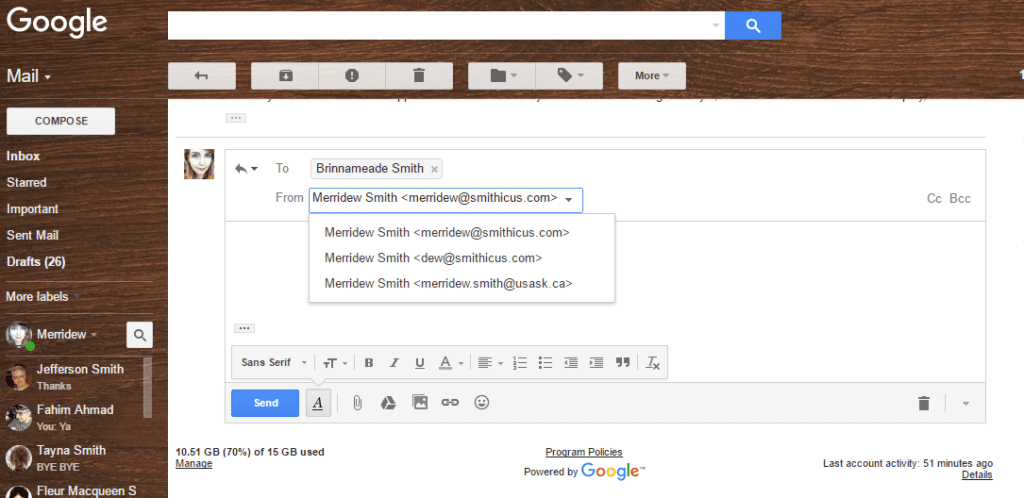Screen dimensions: 1024x498
Task: Open the emoticon picker icon
Action: tap(481, 403)
